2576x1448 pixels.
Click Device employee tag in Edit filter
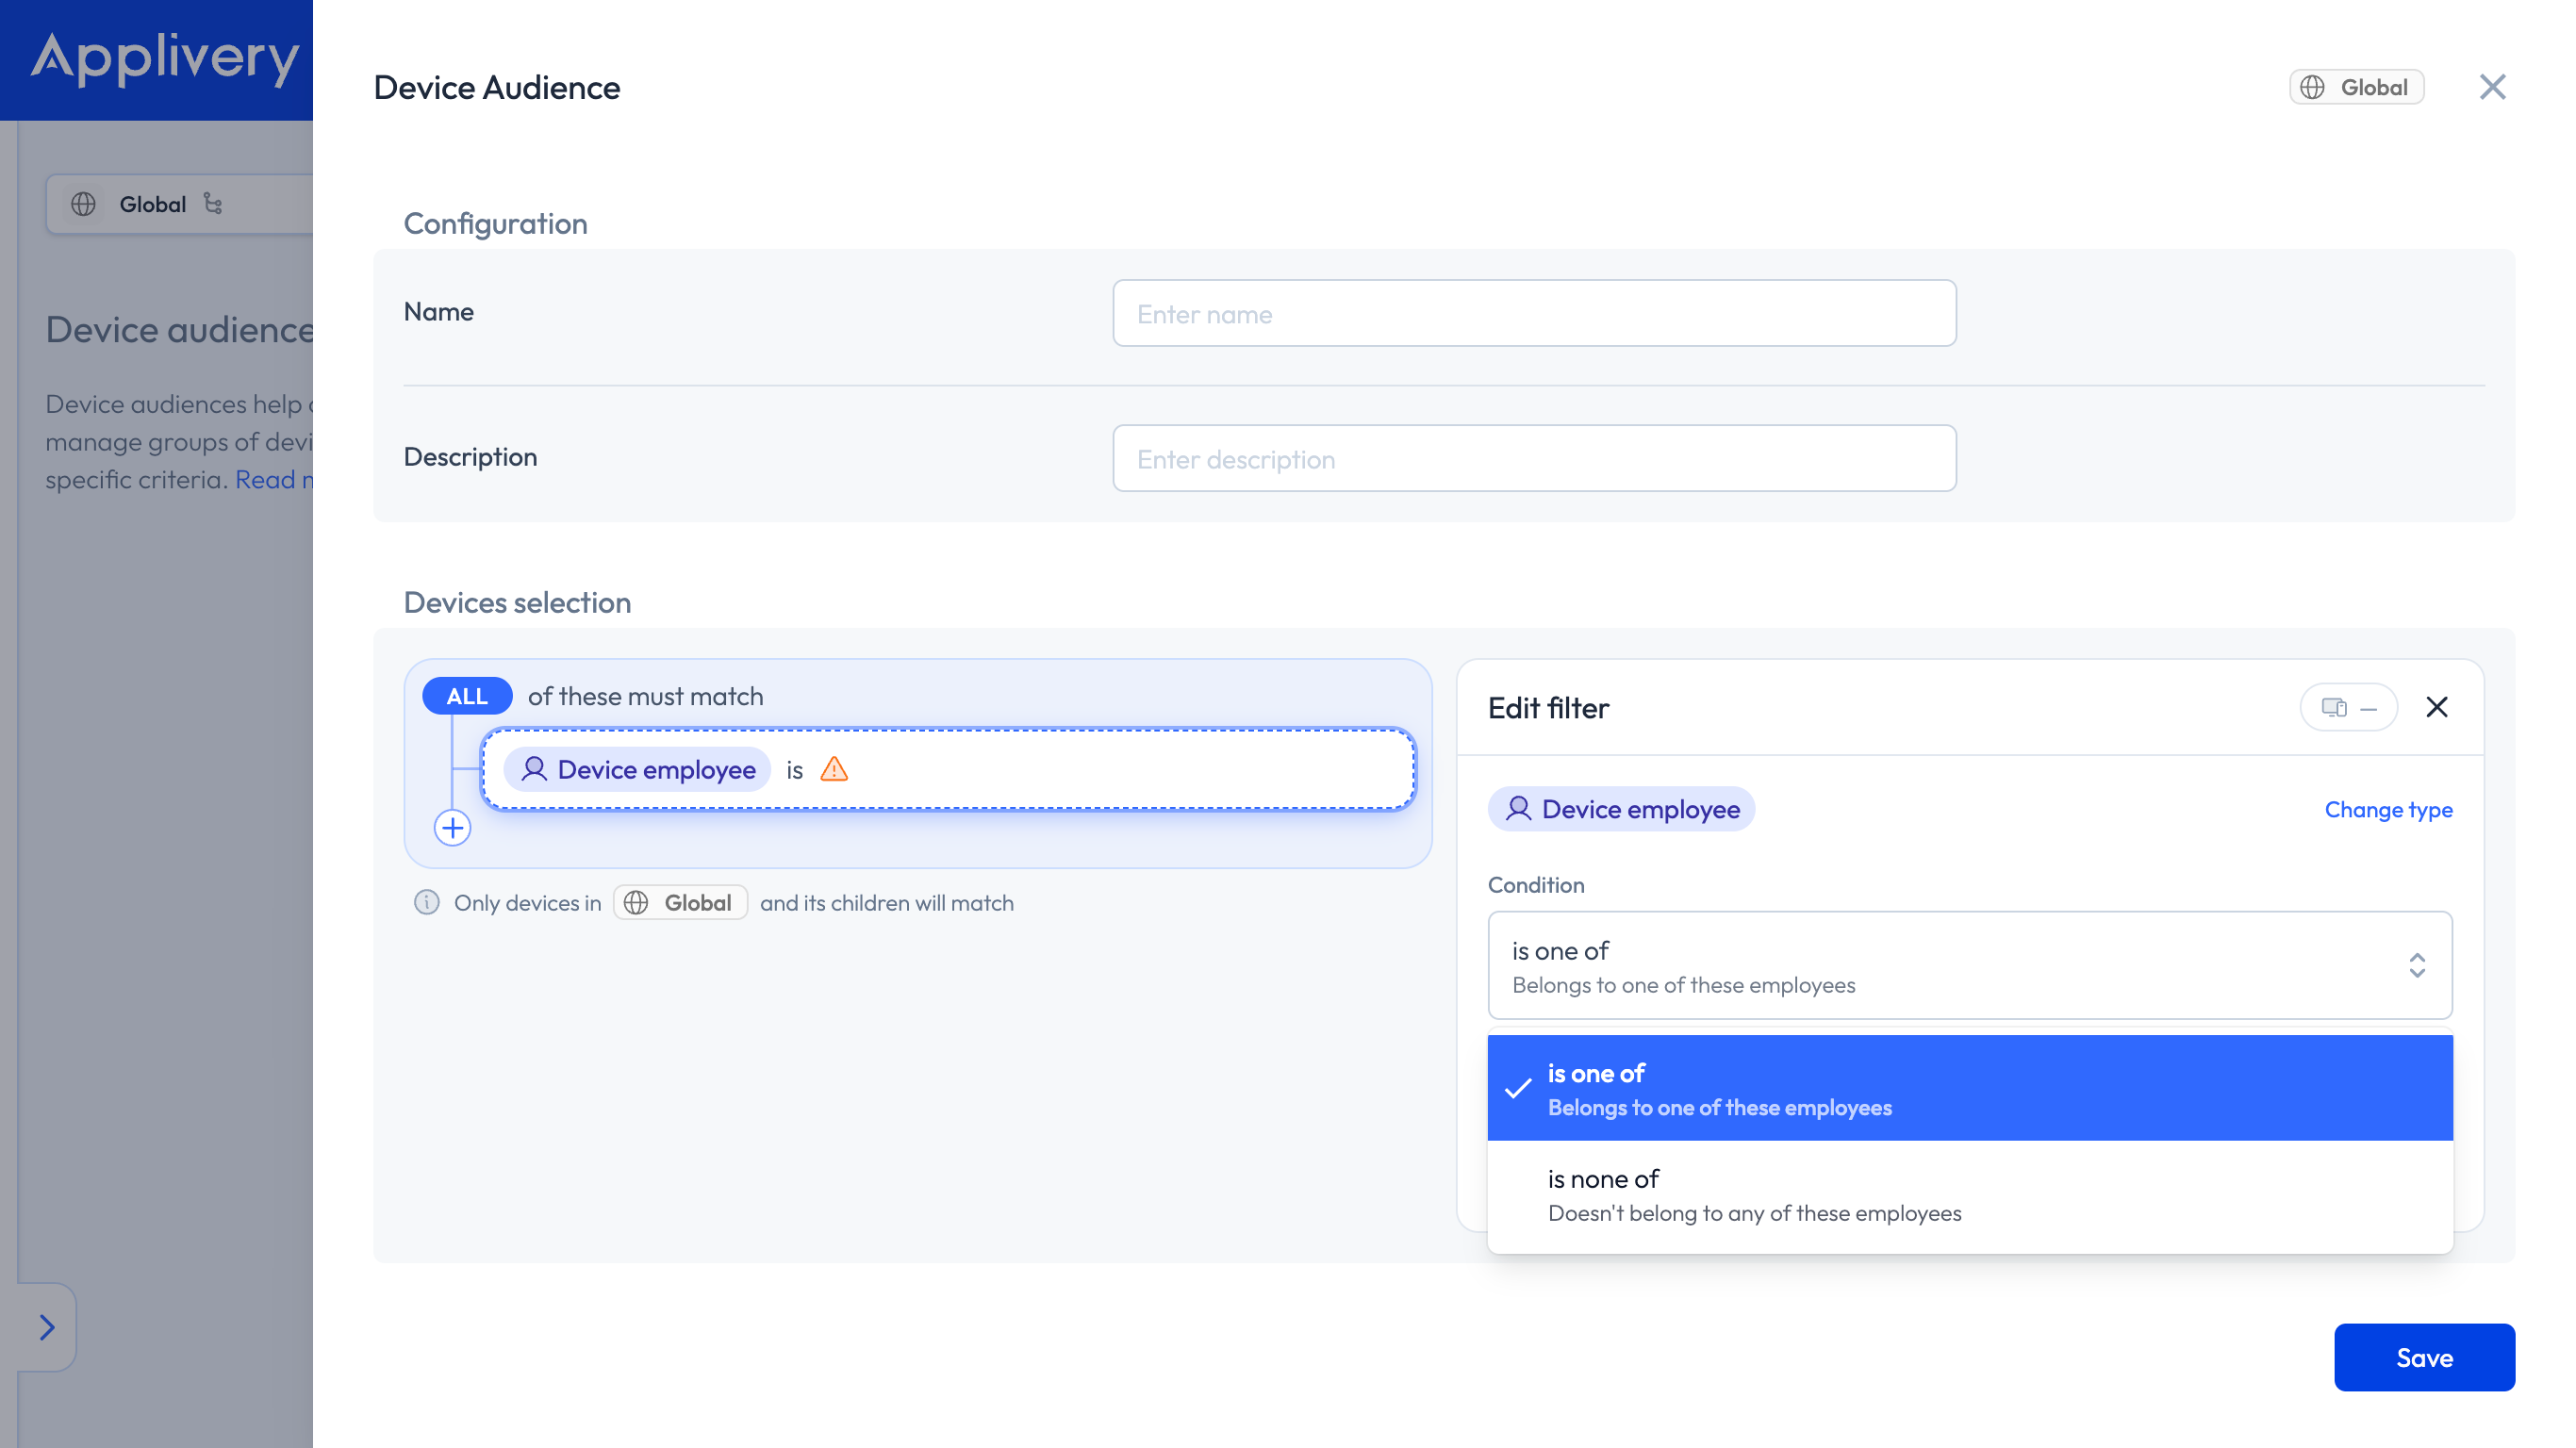(x=1621, y=809)
